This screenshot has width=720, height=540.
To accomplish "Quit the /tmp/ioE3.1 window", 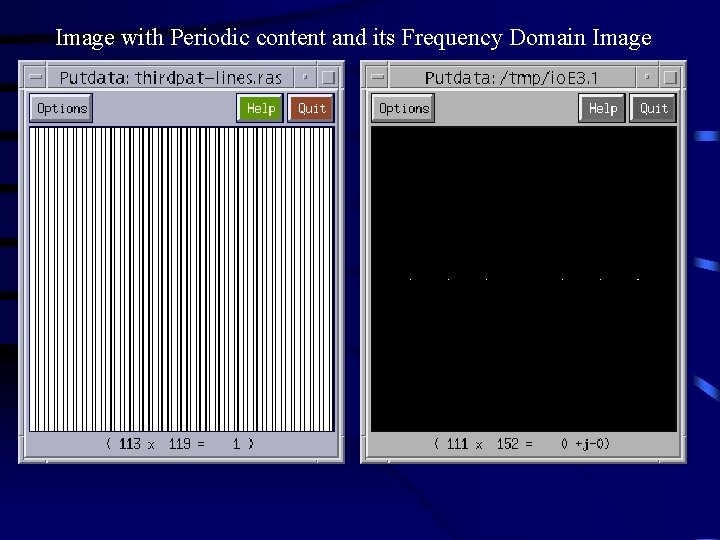I will pyautogui.click(x=653, y=108).
